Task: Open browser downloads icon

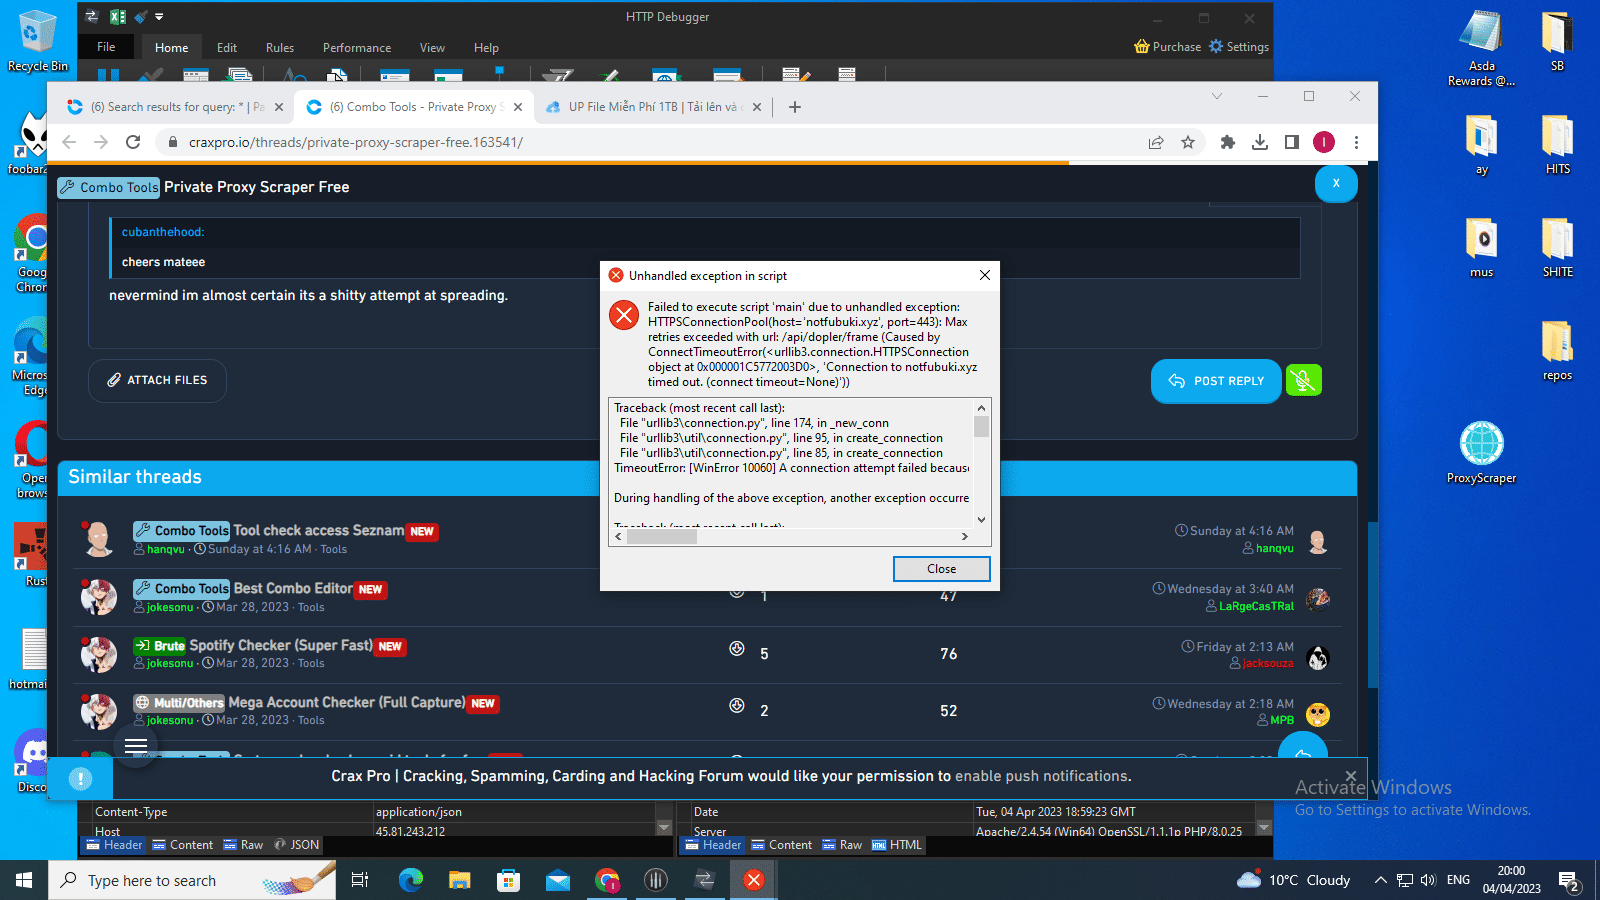Action: pyautogui.click(x=1260, y=142)
